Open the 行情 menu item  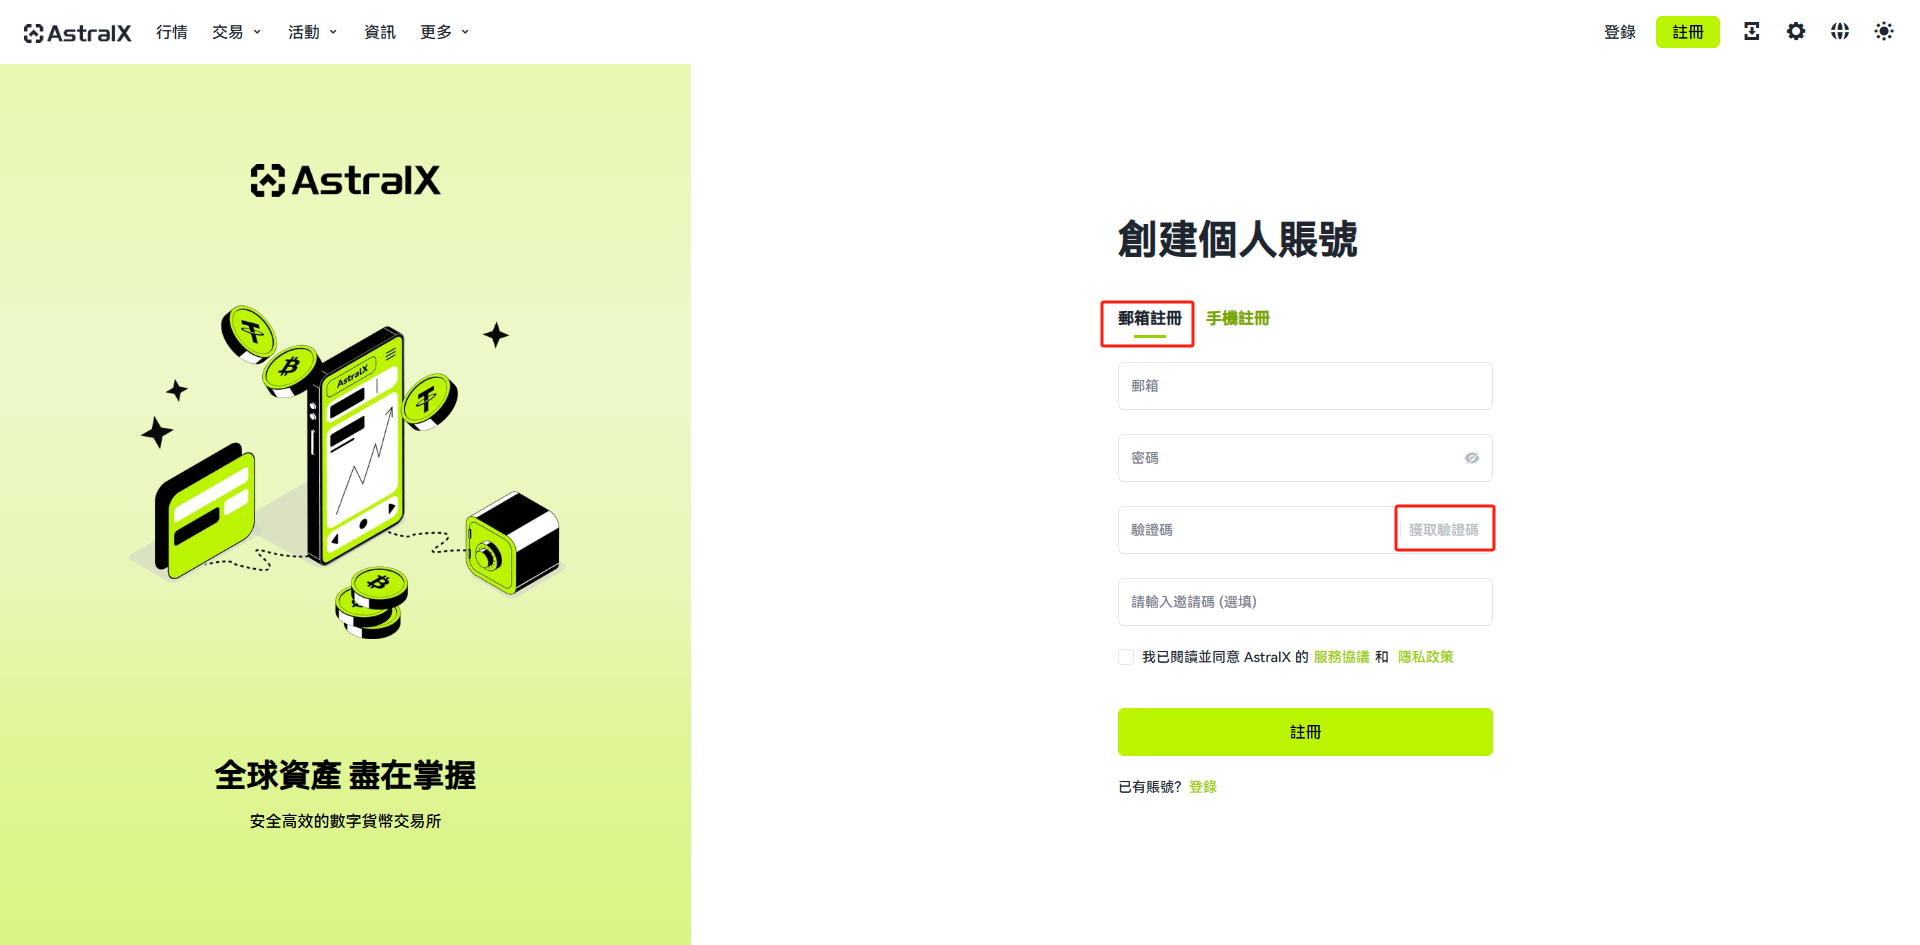[x=172, y=32]
